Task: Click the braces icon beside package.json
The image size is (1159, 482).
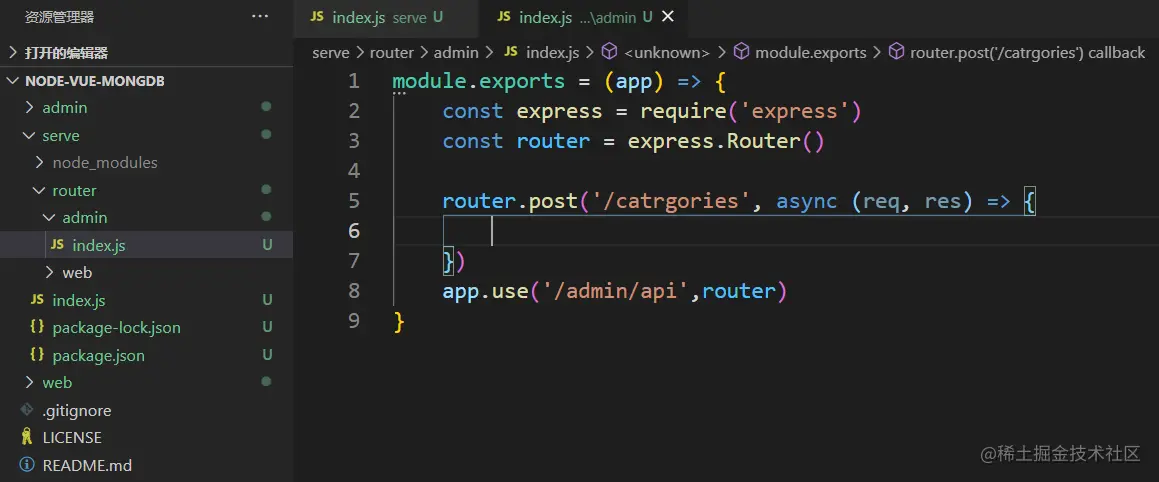Action: click(x=37, y=354)
